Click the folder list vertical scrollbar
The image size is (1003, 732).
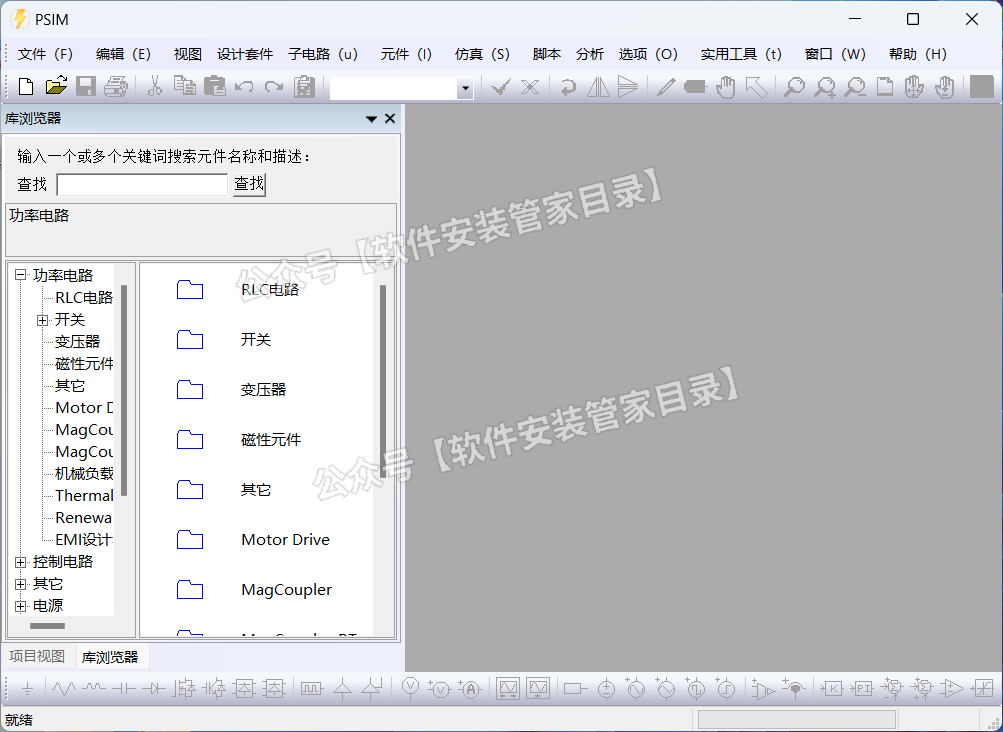383,382
